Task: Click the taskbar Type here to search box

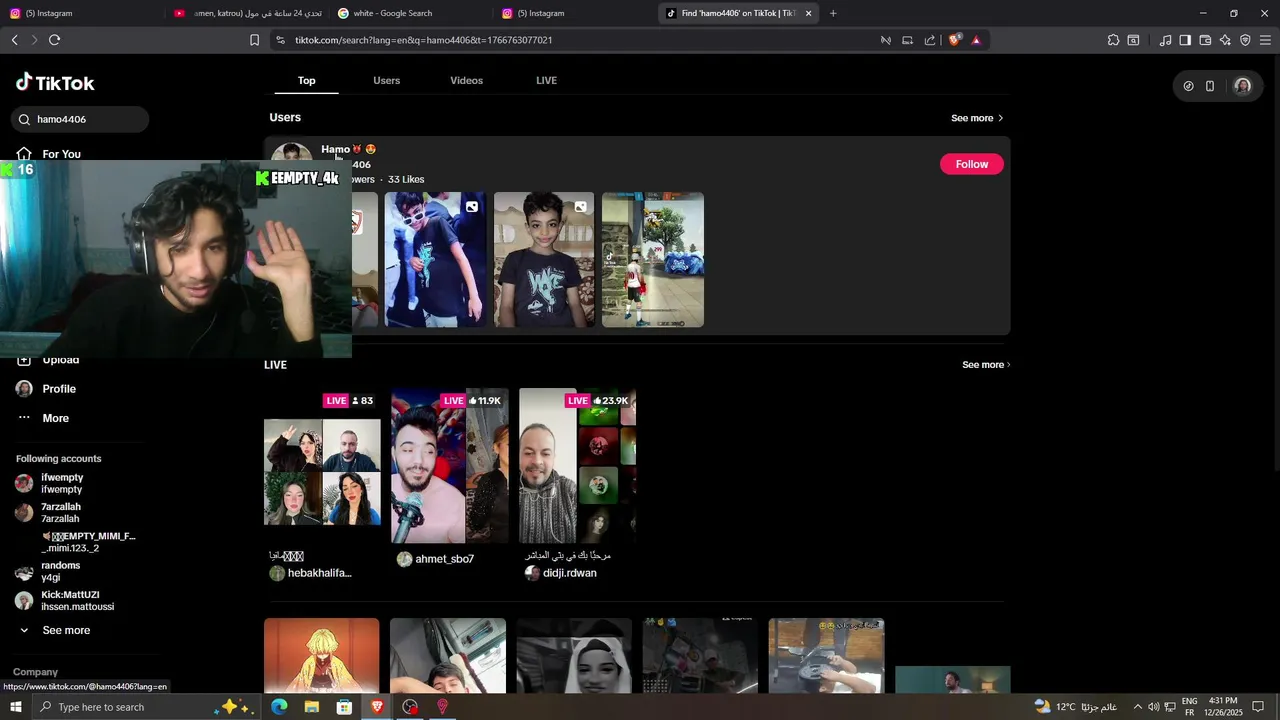Action: tap(146, 707)
